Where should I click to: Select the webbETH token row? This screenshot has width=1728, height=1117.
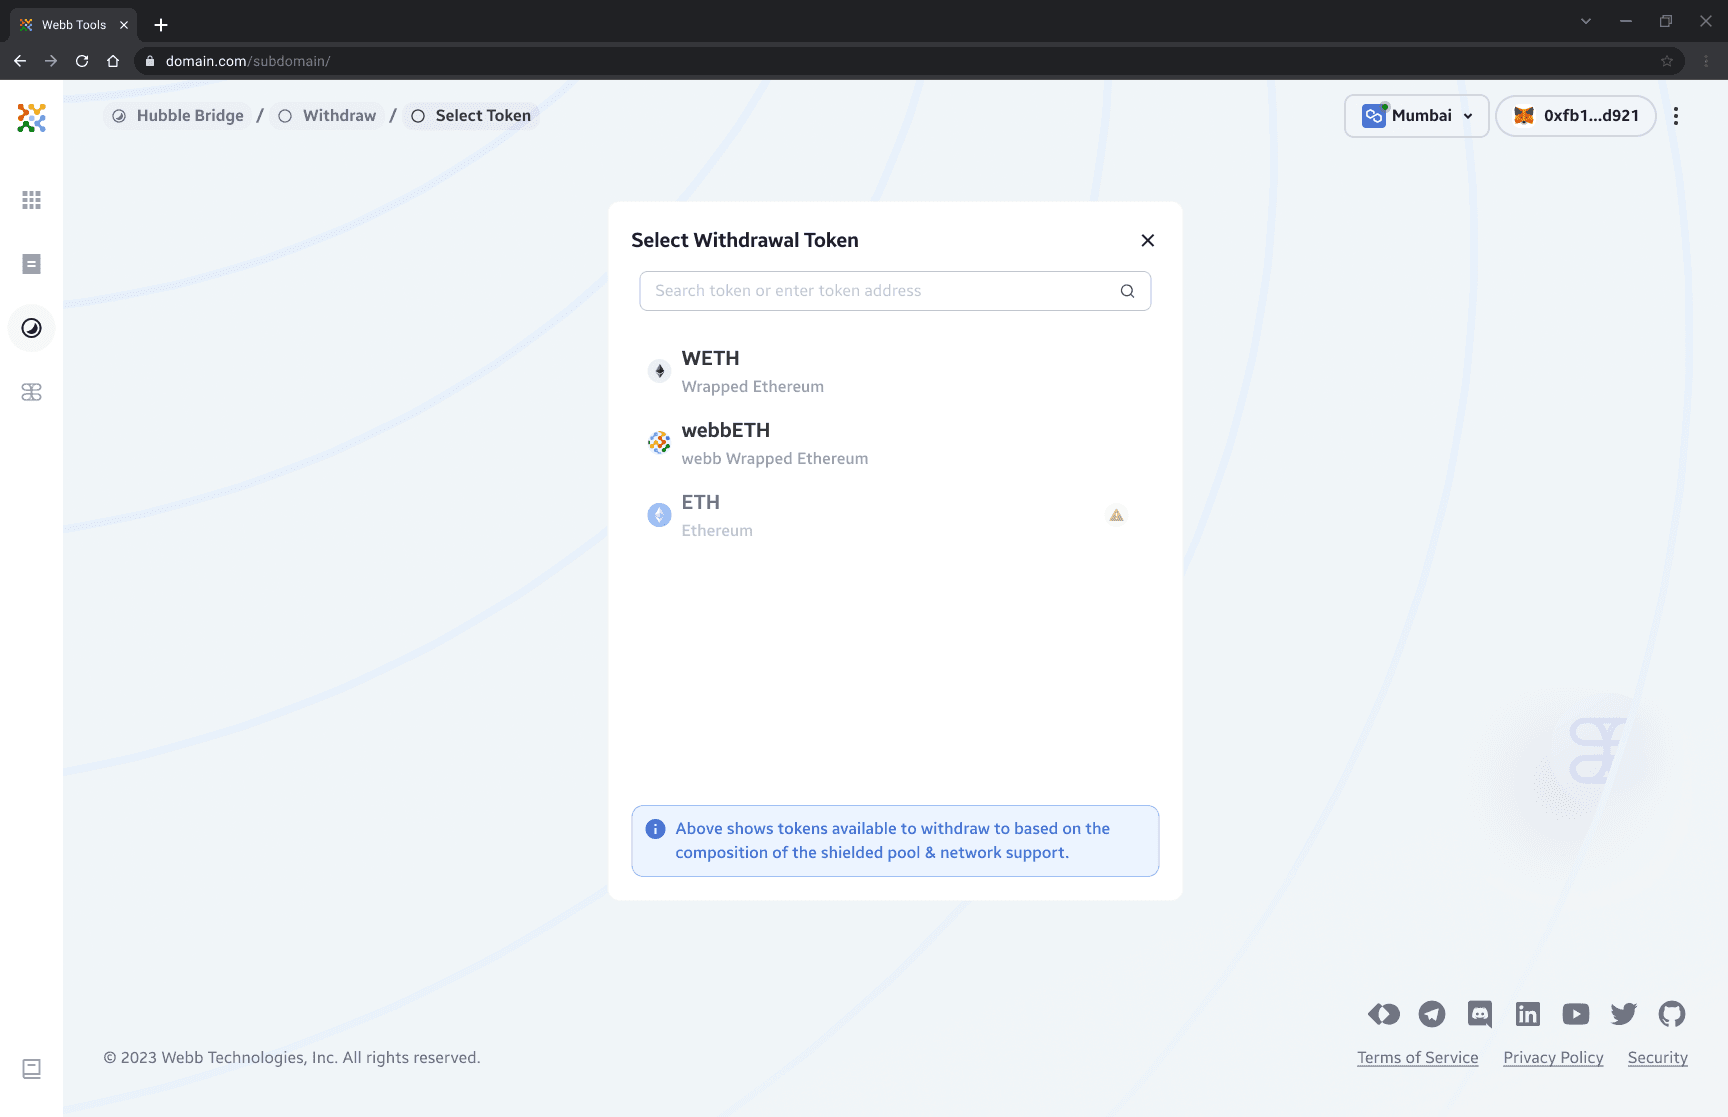(x=895, y=443)
